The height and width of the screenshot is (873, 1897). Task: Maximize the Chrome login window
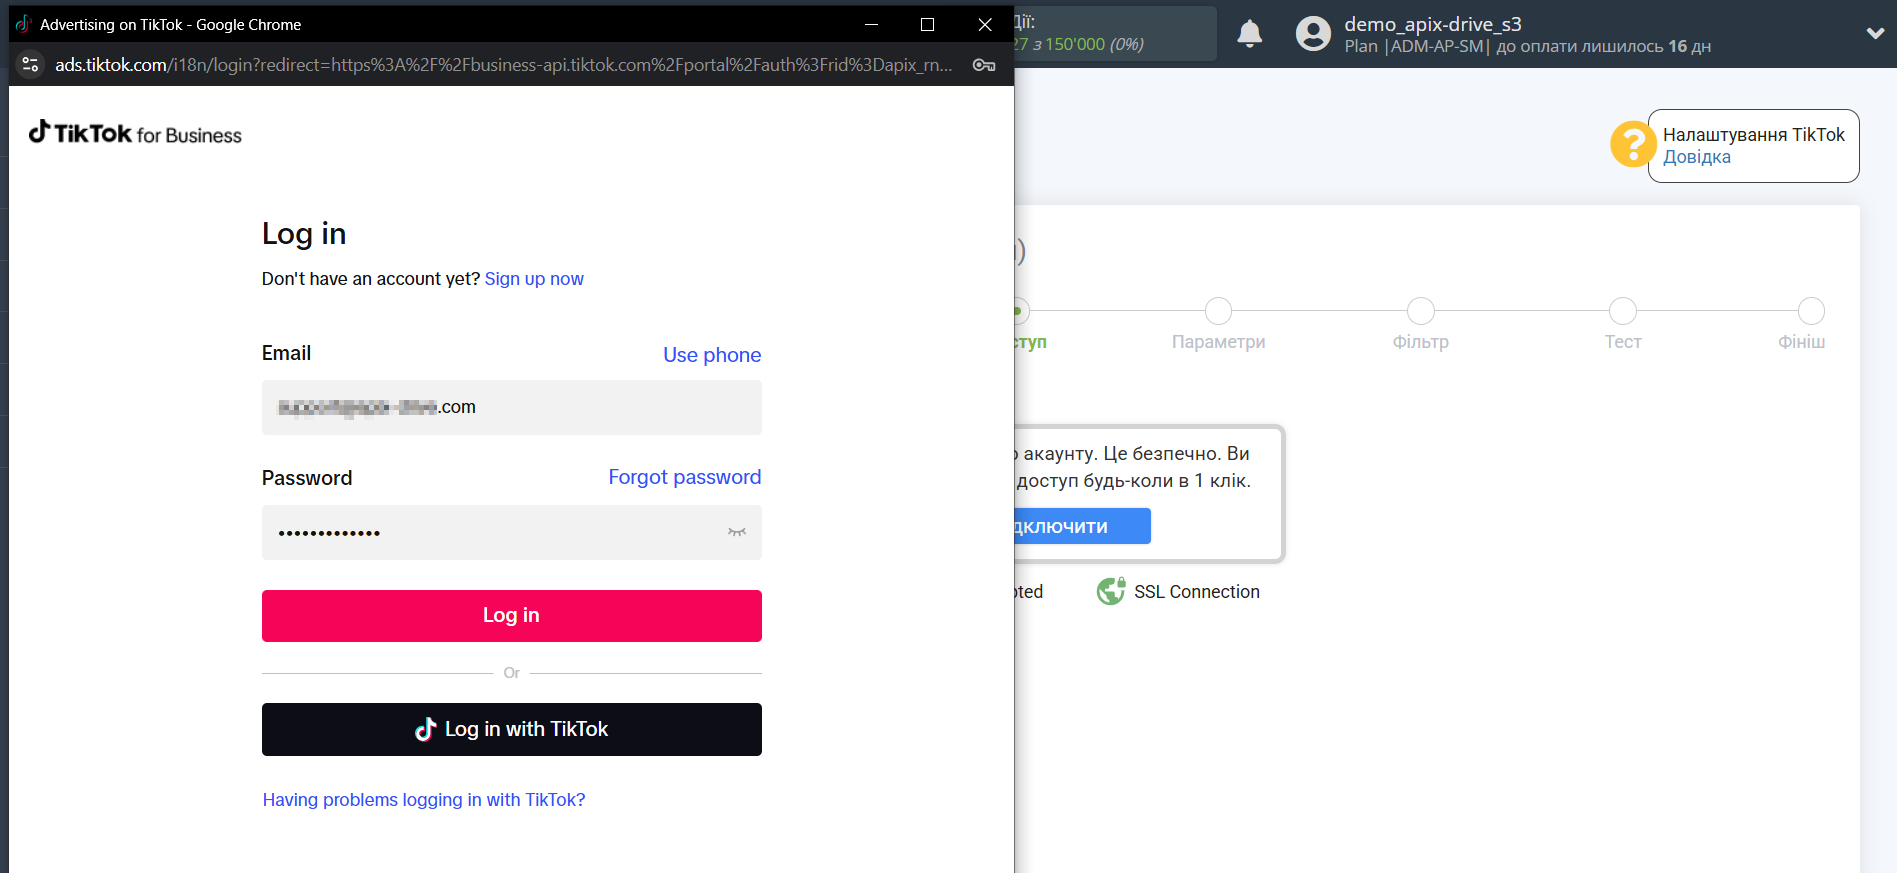928,24
